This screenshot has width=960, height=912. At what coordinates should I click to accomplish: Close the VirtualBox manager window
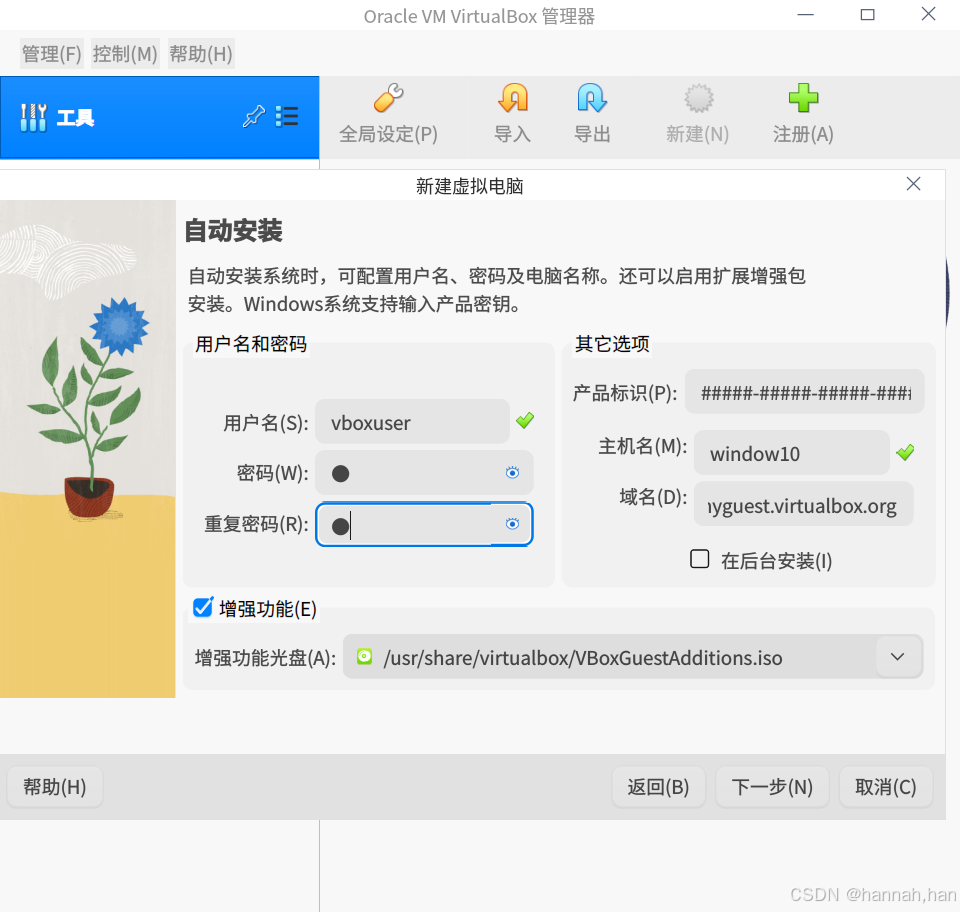click(x=928, y=14)
